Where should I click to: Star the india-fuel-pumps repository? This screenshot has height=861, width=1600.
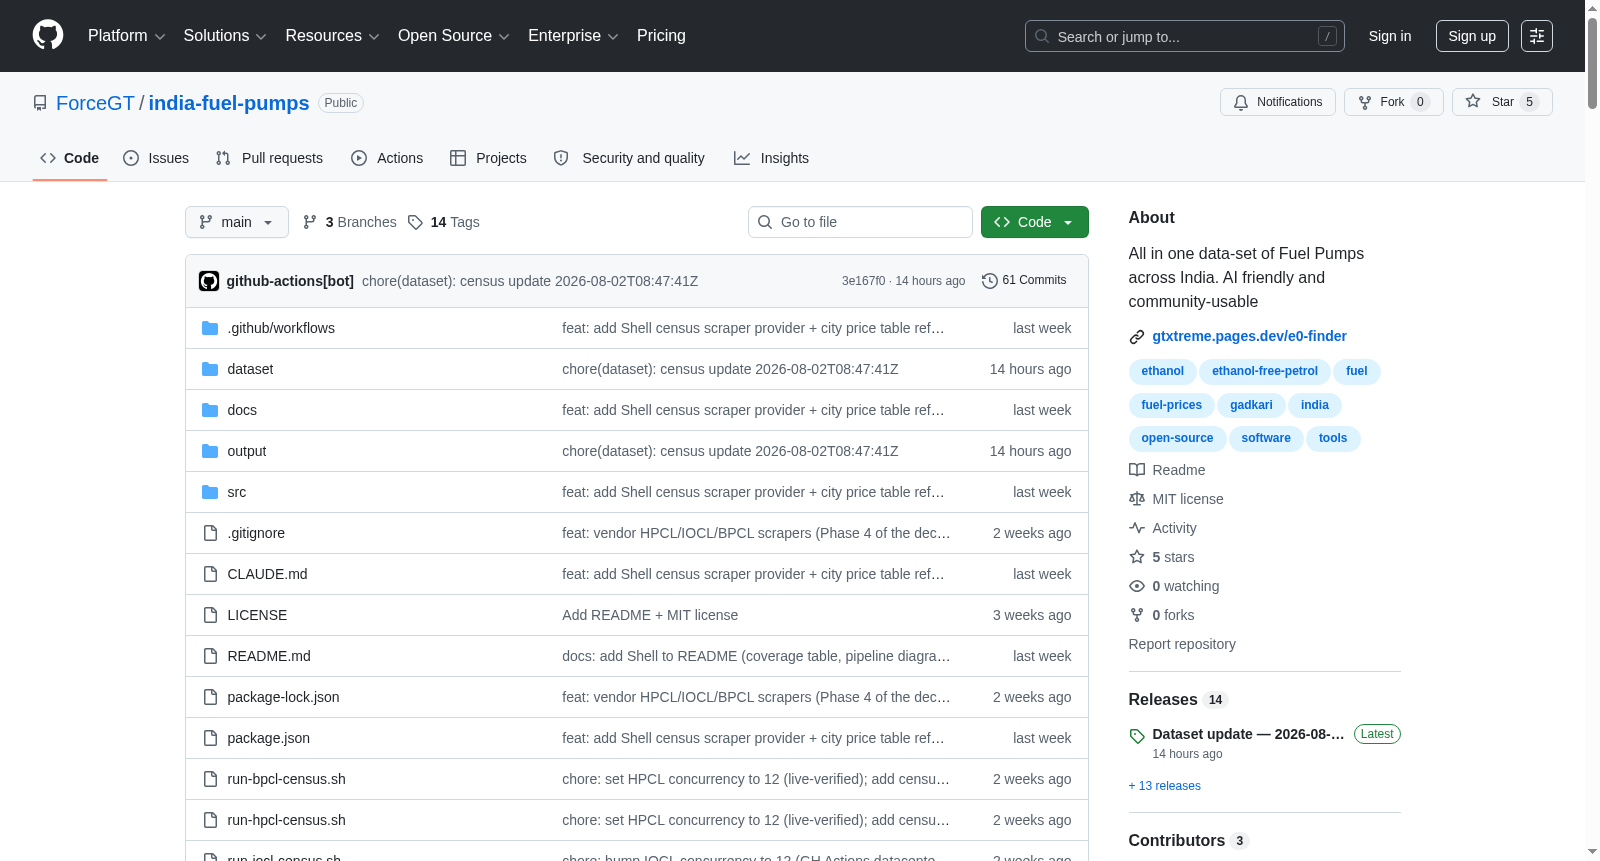click(x=1502, y=102)
